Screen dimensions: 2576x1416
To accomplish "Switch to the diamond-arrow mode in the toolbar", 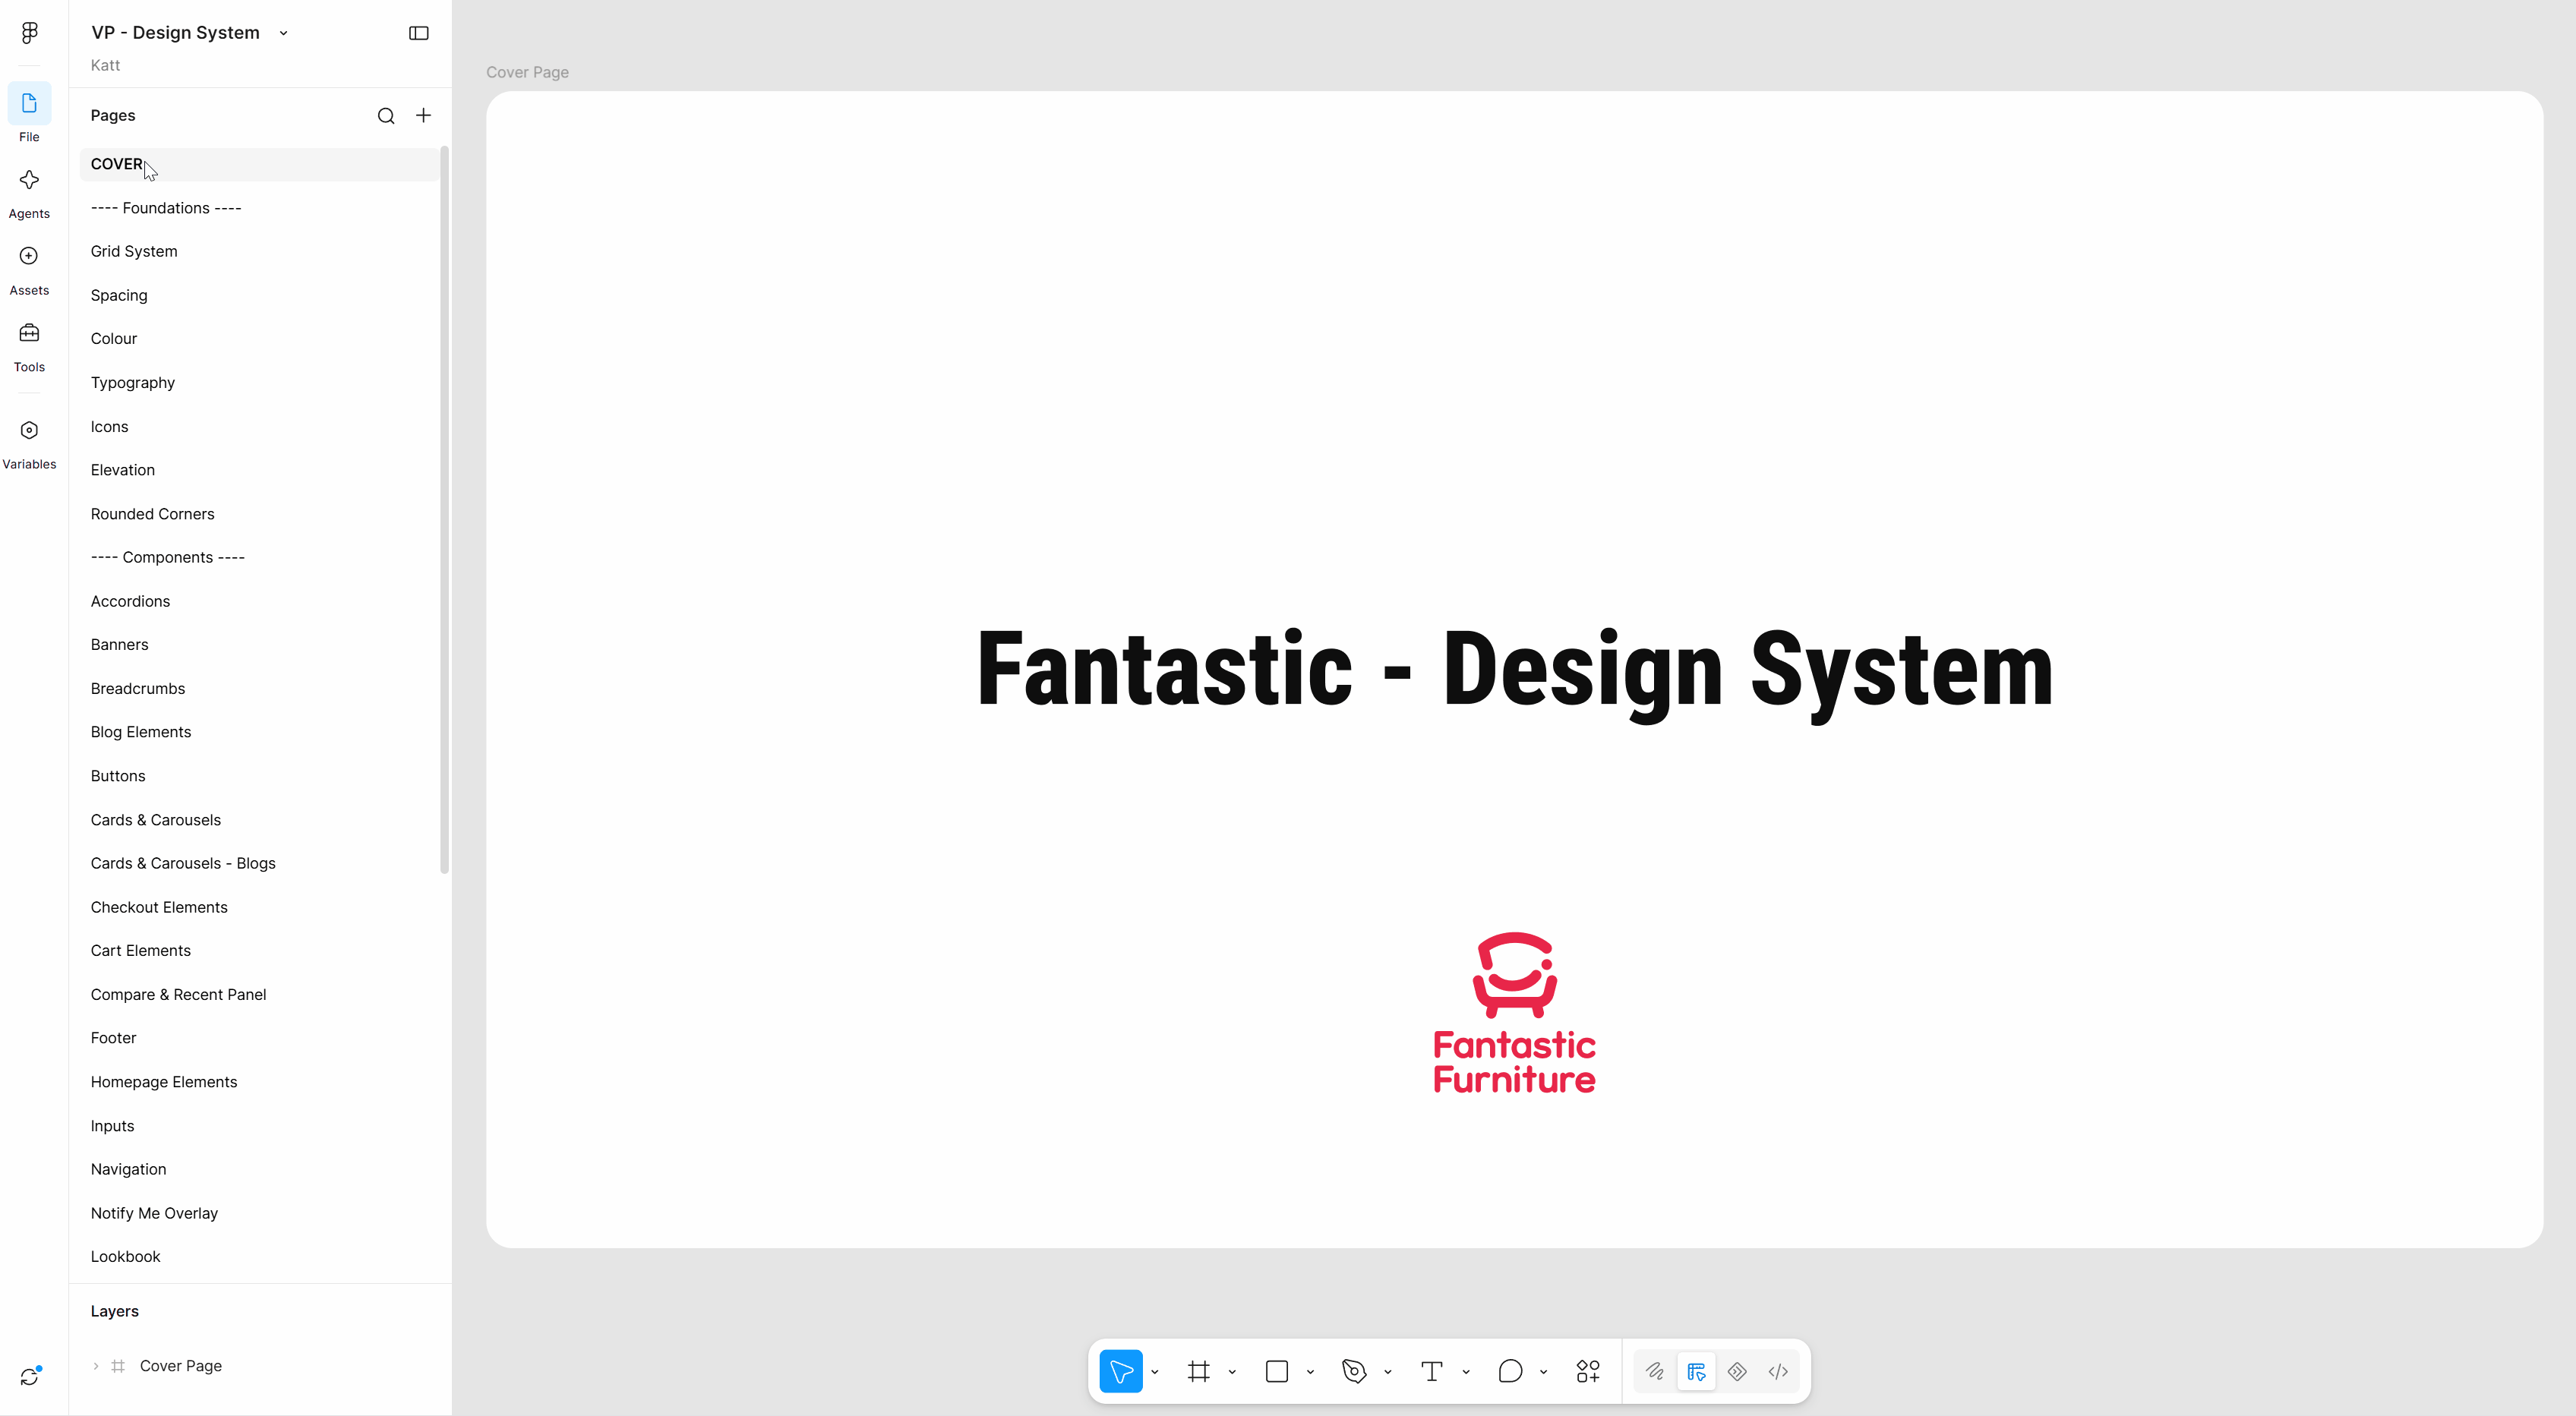I will coord(1737,1371).
